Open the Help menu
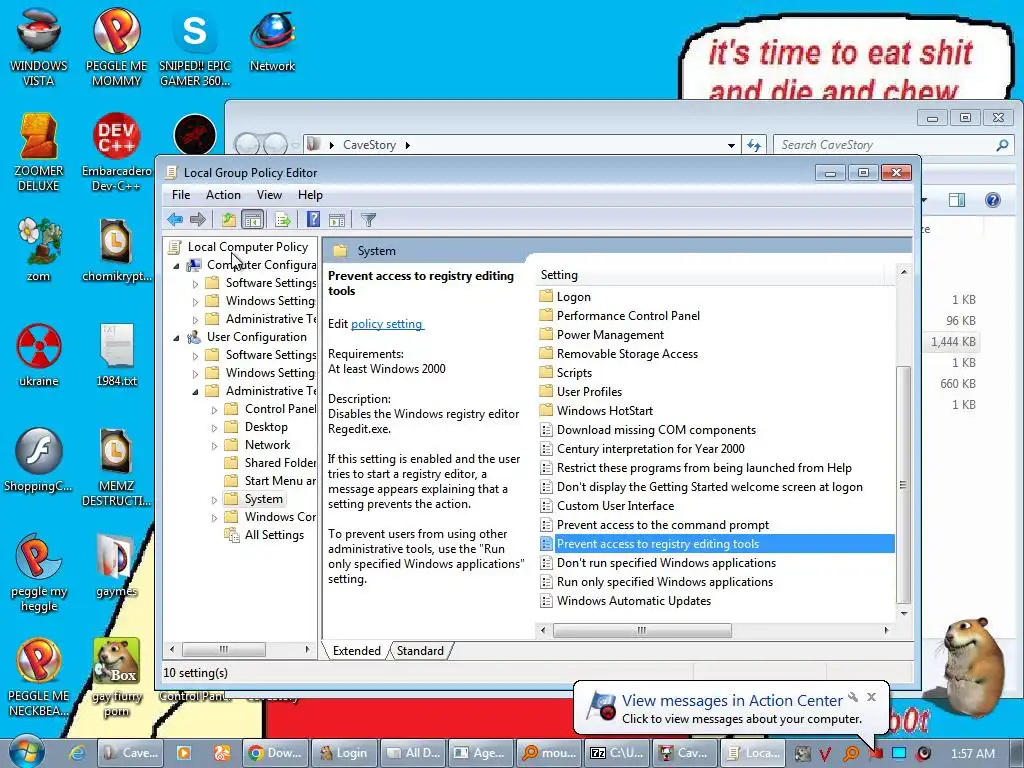The image size is (1024, 768). point(310,195)
